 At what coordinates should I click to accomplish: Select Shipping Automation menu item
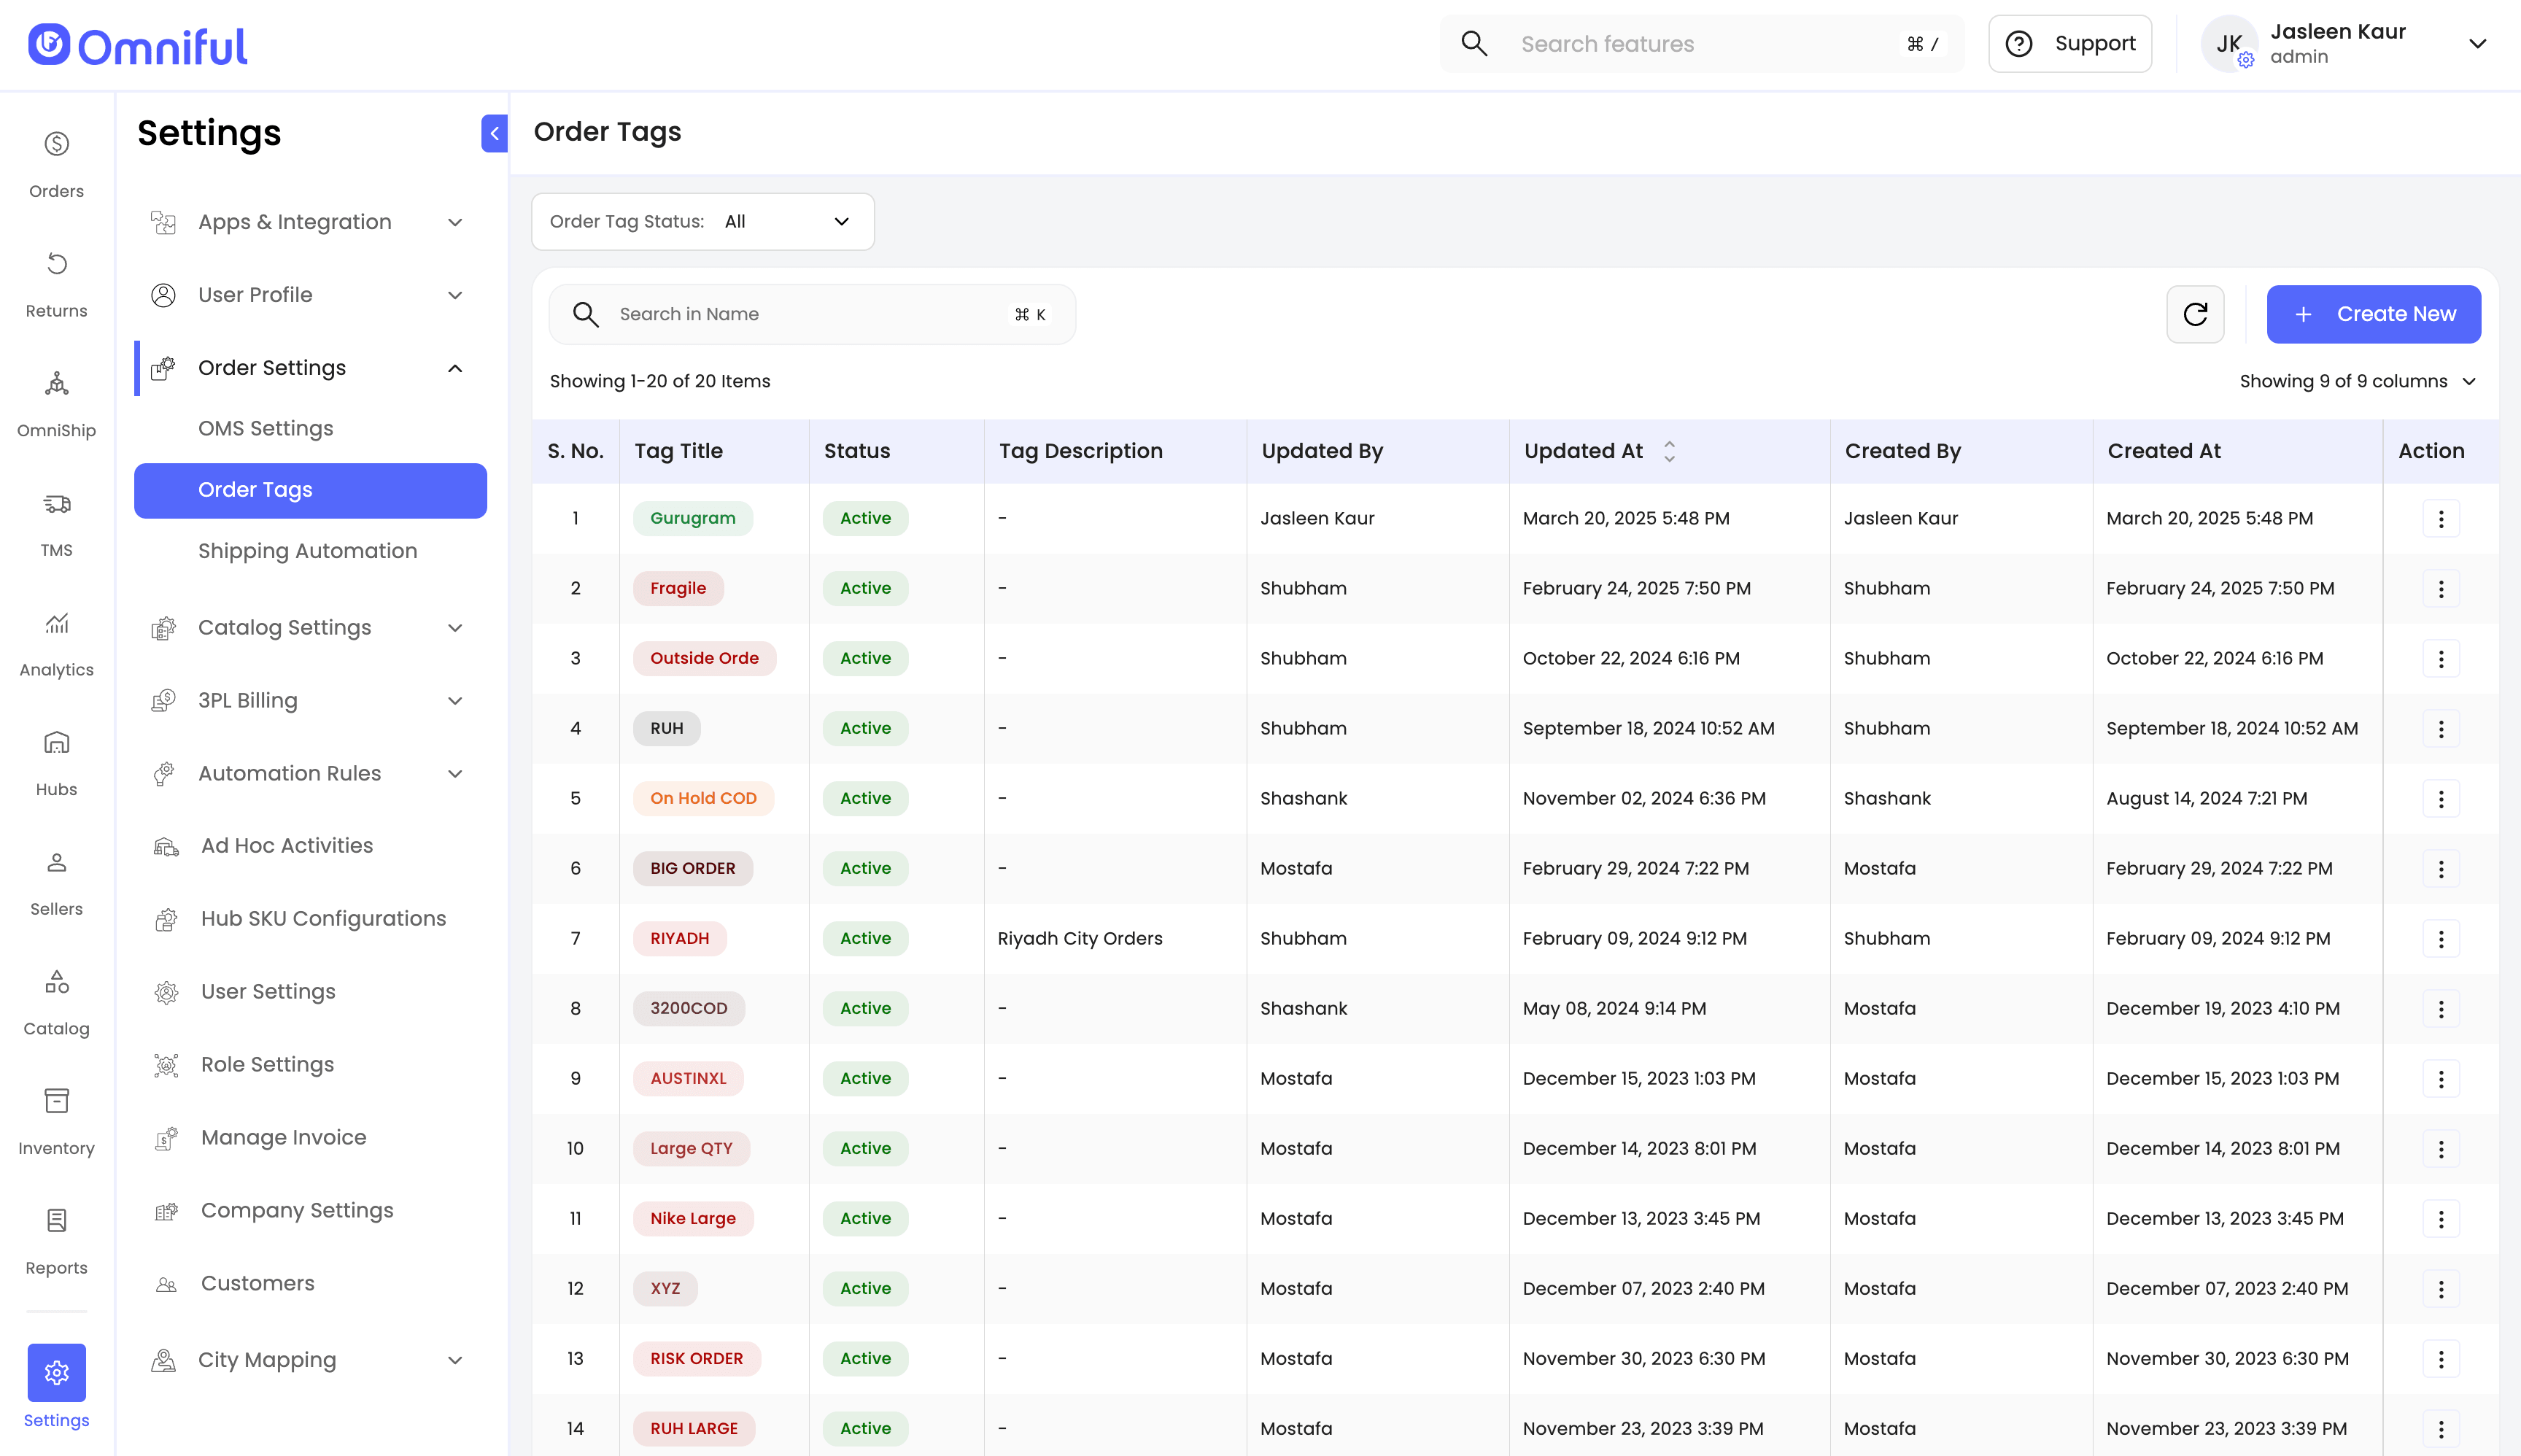tap(307, 551)
